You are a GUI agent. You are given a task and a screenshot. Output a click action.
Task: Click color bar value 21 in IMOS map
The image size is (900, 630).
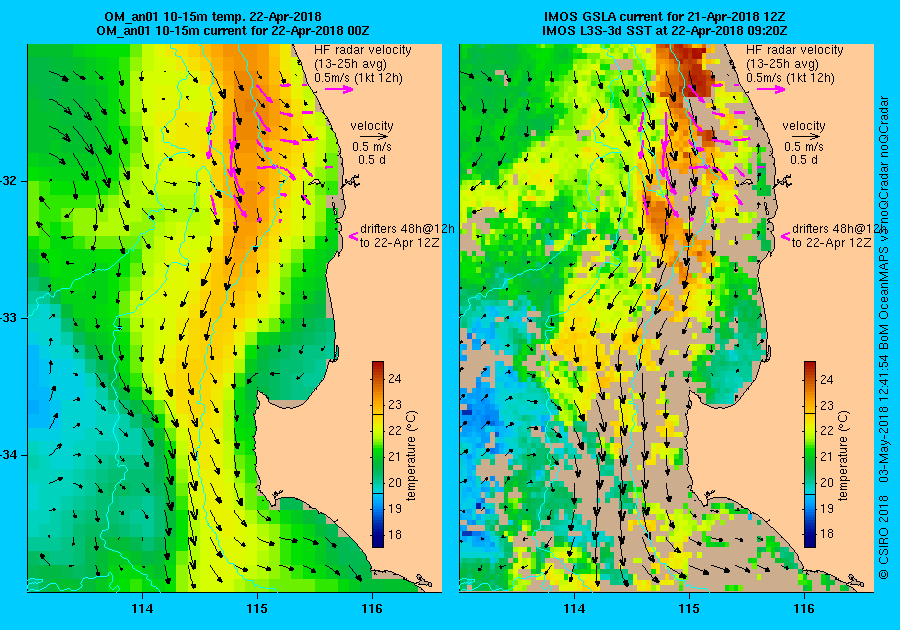tap(827, 457)
